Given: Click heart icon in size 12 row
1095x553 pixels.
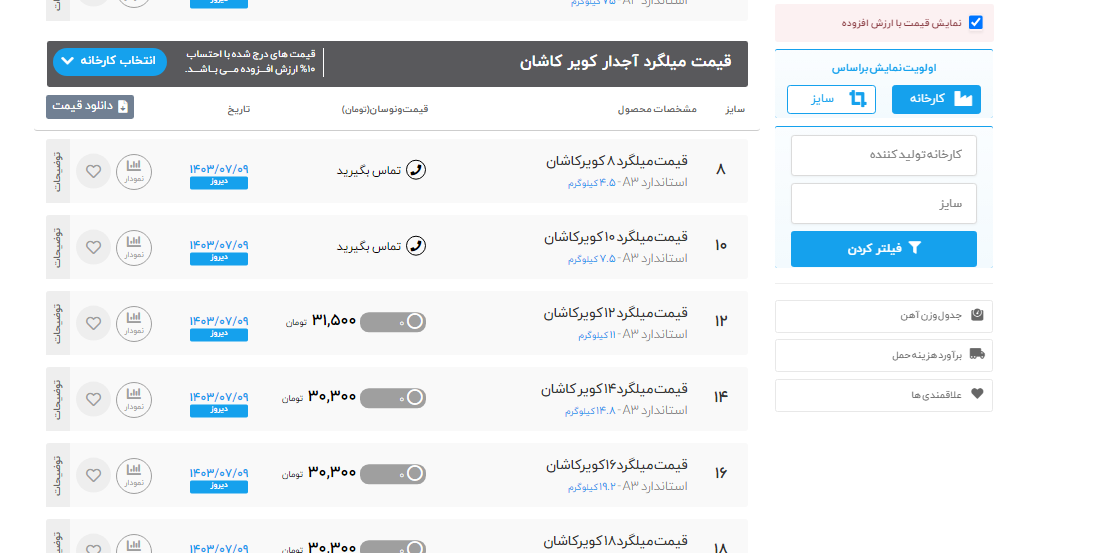Looking at the screenshot, I should click(x=93, y=323).
